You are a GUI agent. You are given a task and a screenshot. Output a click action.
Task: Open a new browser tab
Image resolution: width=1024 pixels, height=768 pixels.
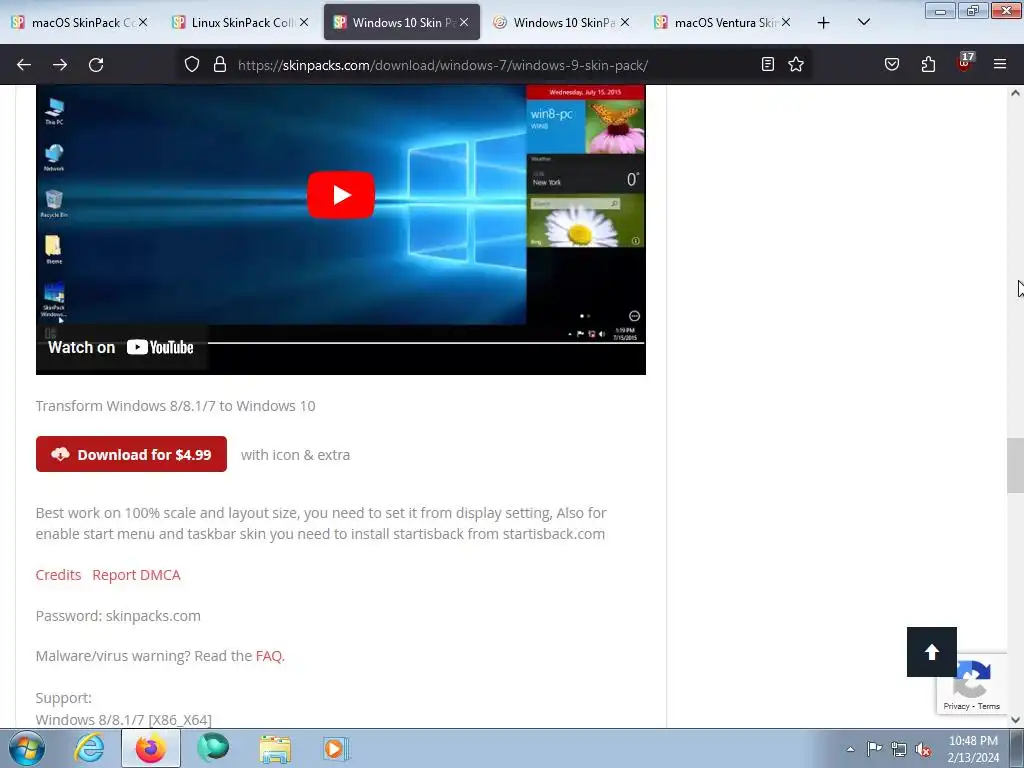pos(824,23)
